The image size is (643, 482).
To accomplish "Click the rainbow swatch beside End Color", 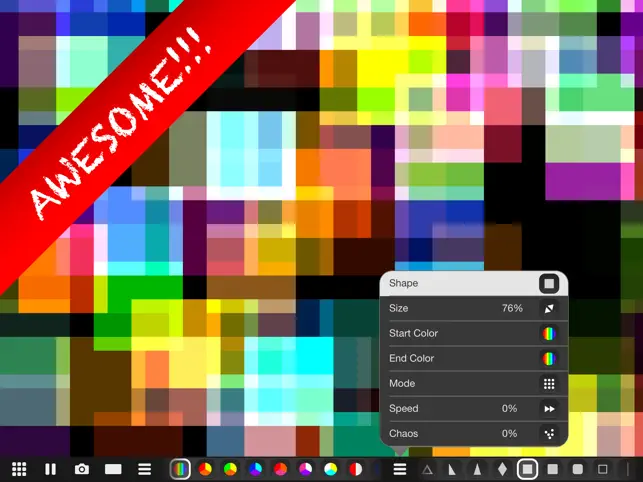I will pos(549,359).
